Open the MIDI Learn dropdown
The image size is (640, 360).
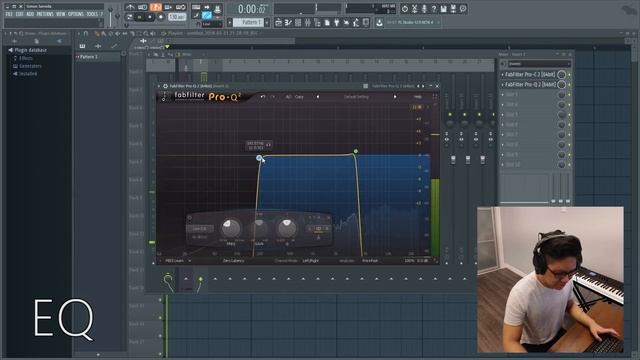coord(178,260)
